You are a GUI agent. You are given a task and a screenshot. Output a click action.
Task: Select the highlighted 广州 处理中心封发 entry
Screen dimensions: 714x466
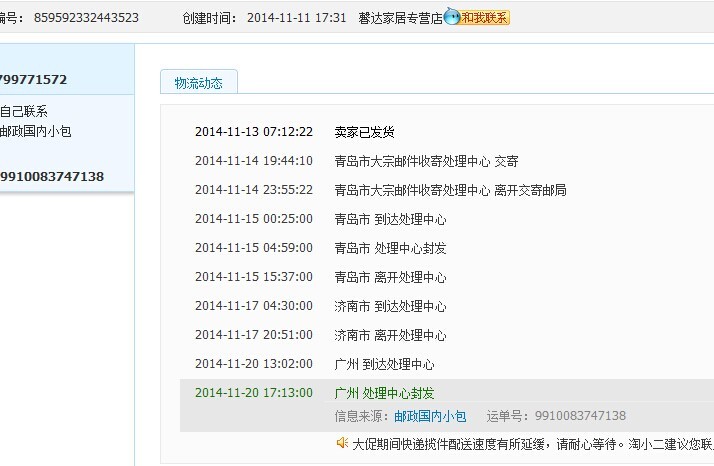point(384,393)
